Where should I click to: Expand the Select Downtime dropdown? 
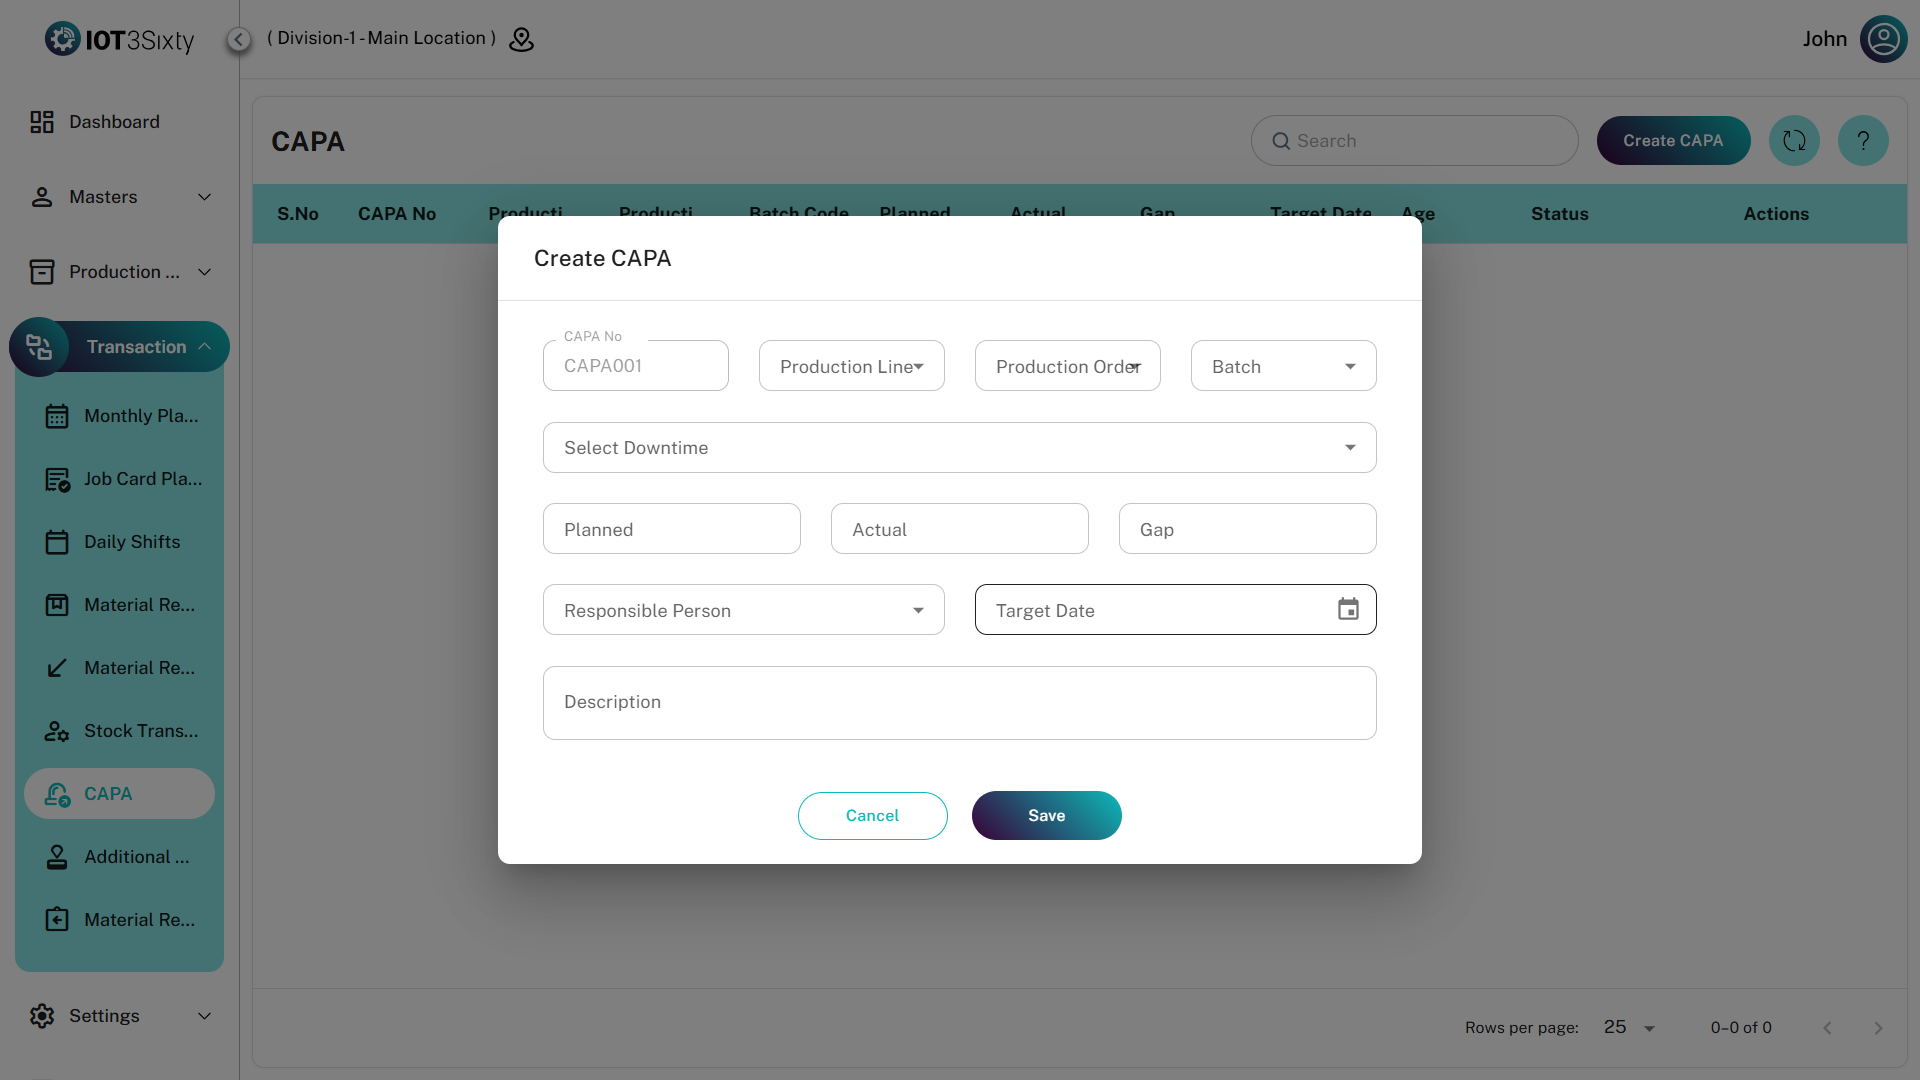[959, 448]
